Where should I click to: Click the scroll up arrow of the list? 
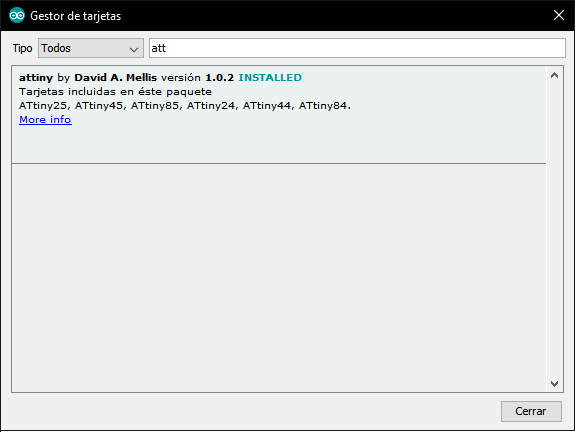tap(554, 76)
